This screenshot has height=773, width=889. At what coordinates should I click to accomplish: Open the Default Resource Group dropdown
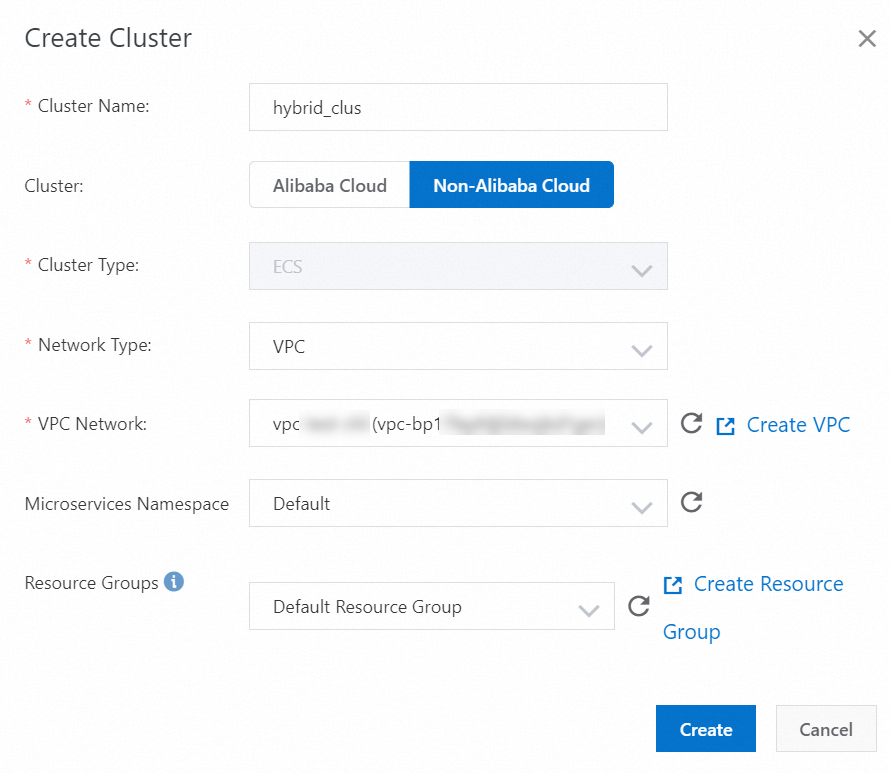point(431,606)
